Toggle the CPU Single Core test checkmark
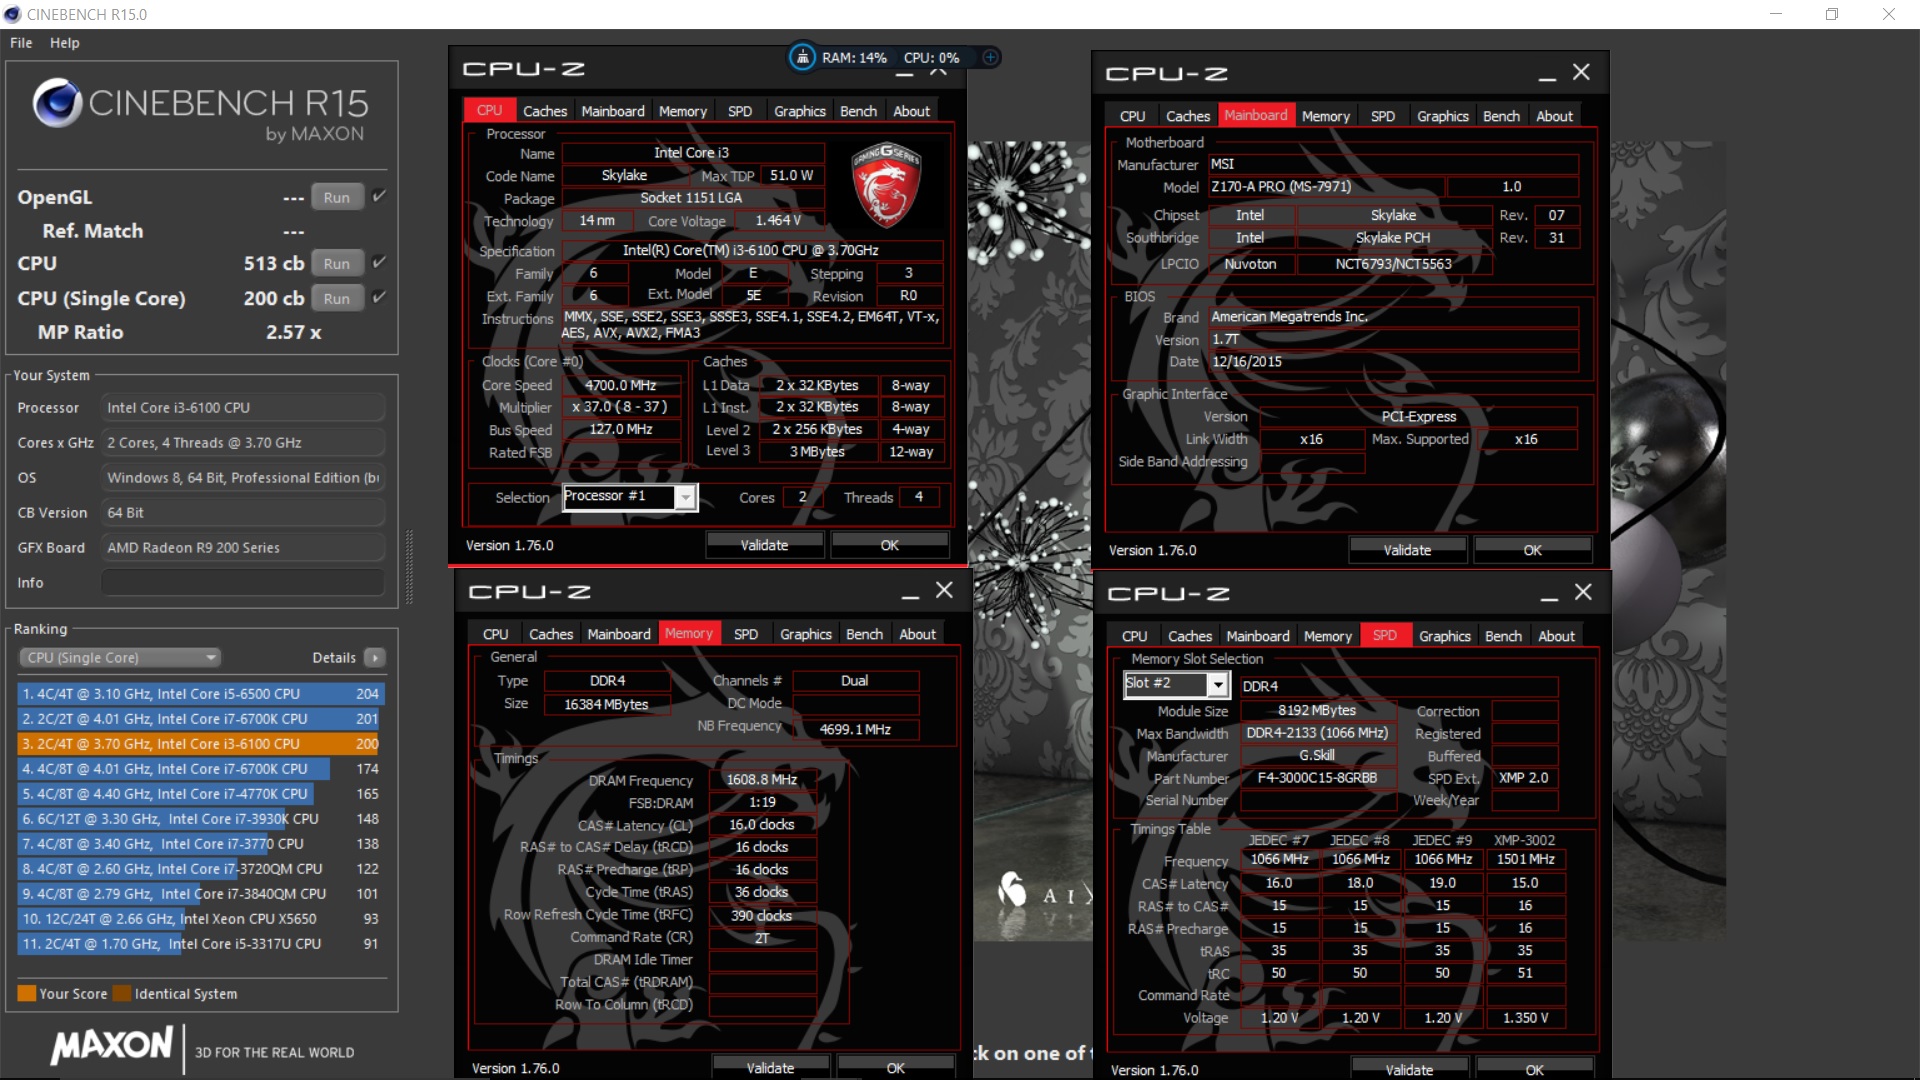The width and height of the screenshot is (1920, 1080). (379, 297)
